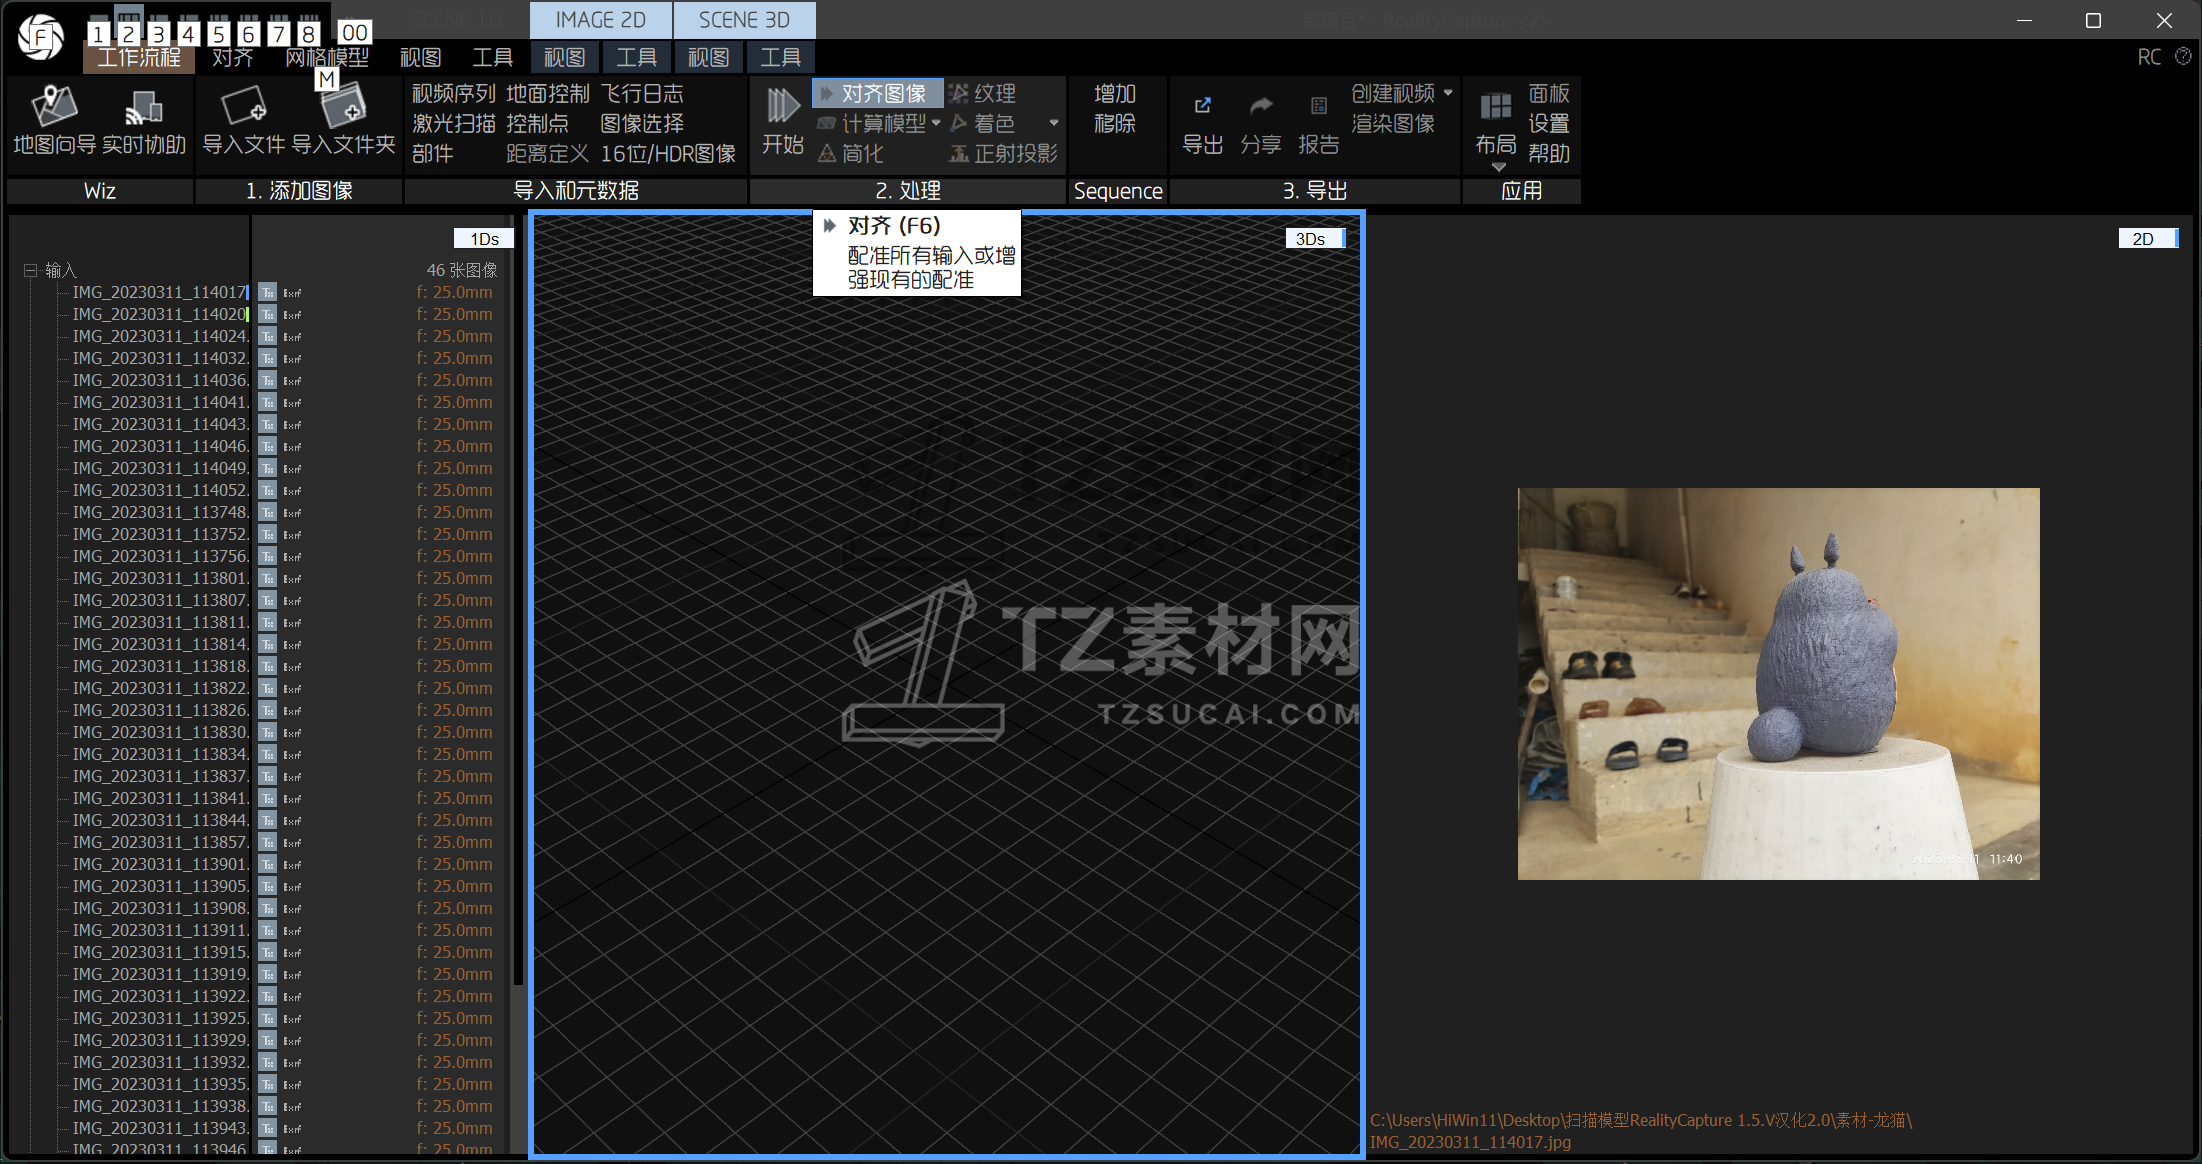The width and height of the screenshot is (2202, 1164).
Task: Click the 开始 start processing icon
Action: [x=782, y=105]
